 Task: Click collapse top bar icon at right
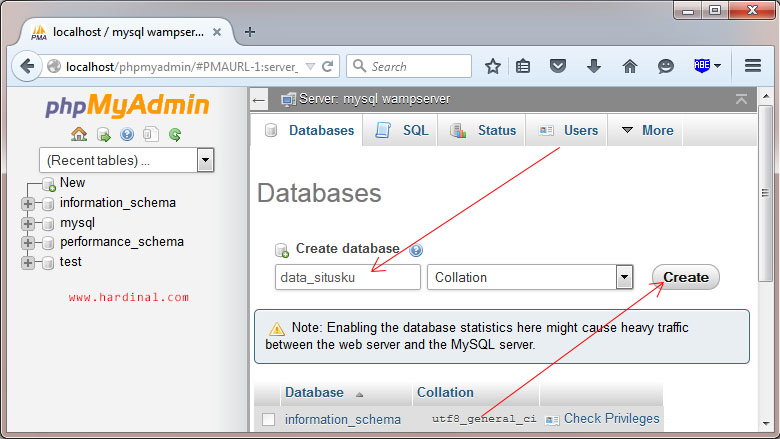point(741,99)
